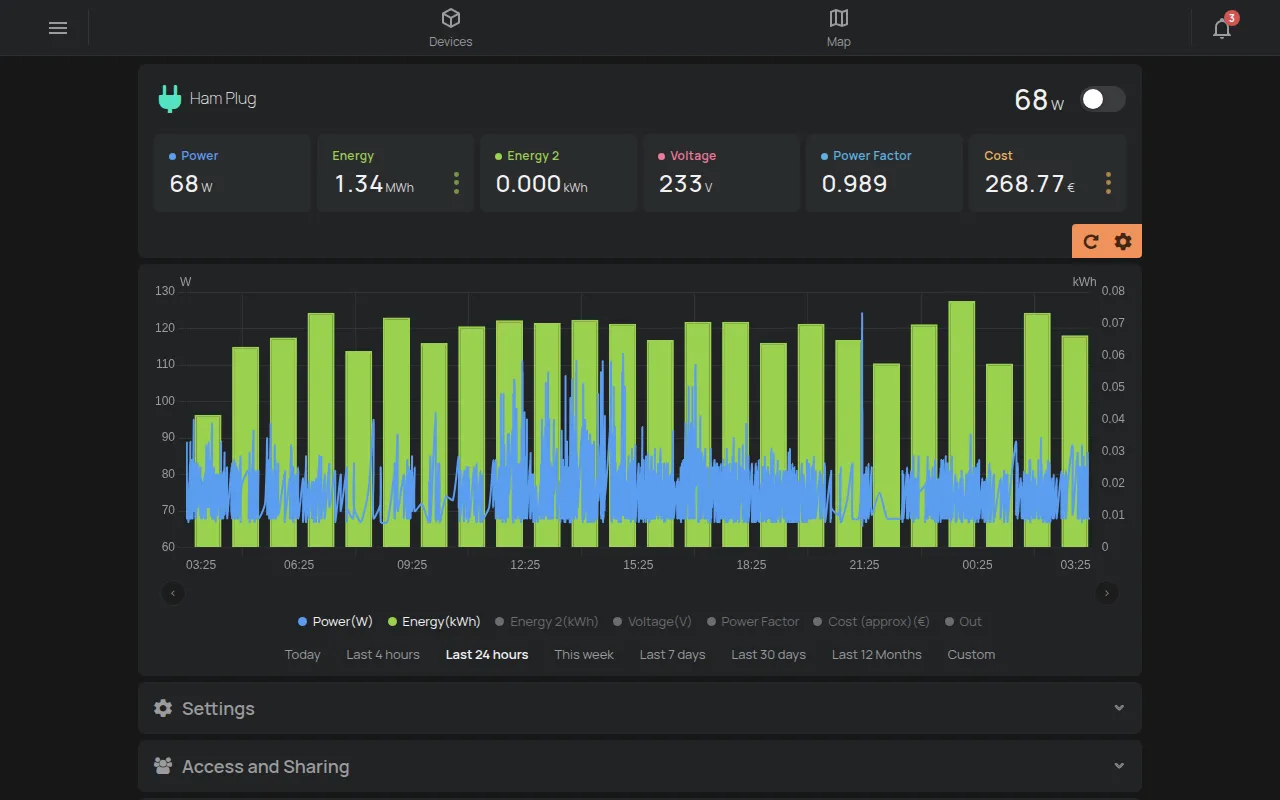The width and height of the screenshot is (1280, 800).
Task: Click the tallest energy bar near 00:25
Action: [x=962, y=424]
